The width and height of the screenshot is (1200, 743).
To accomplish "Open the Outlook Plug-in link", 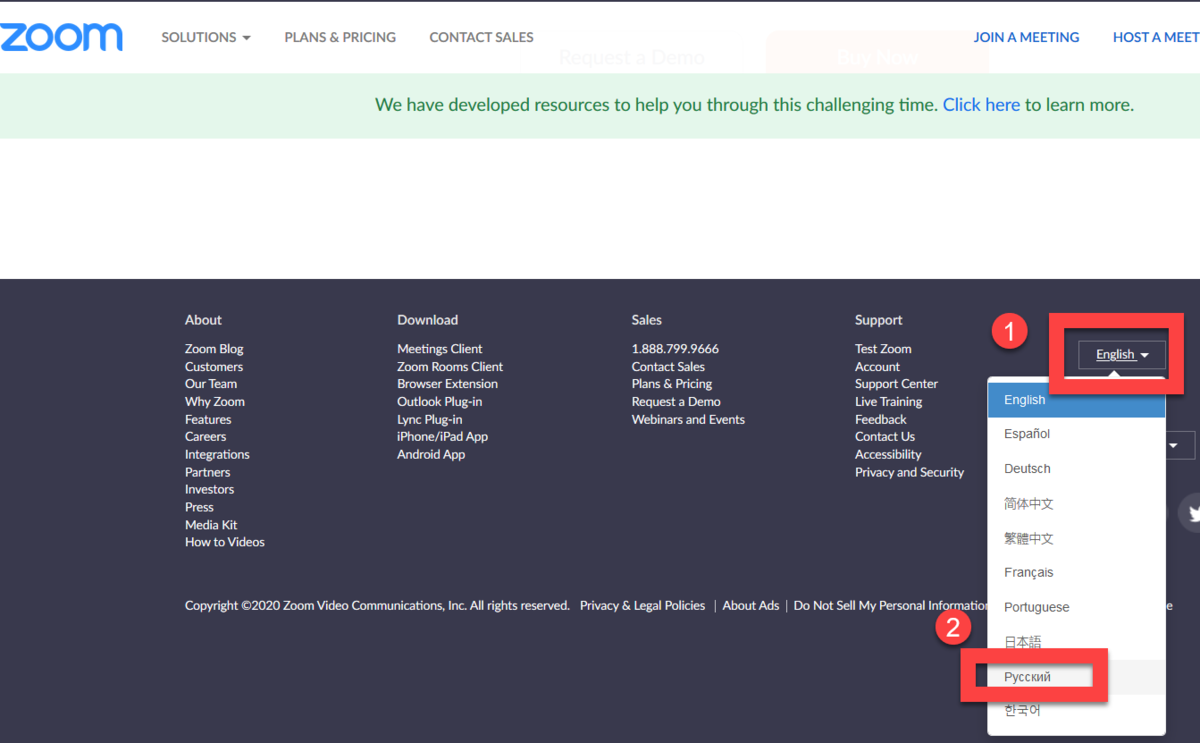I will (x=440, y=402).
